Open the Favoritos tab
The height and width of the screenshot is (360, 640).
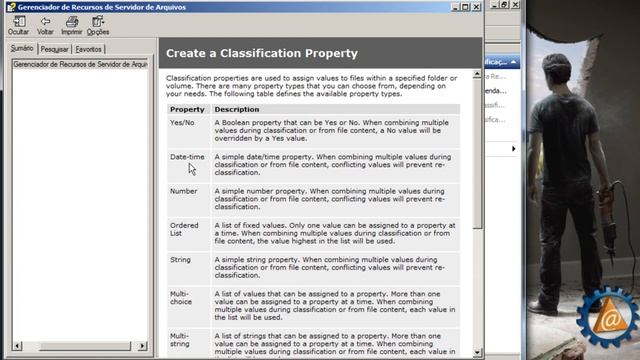(x=89, y=49)
